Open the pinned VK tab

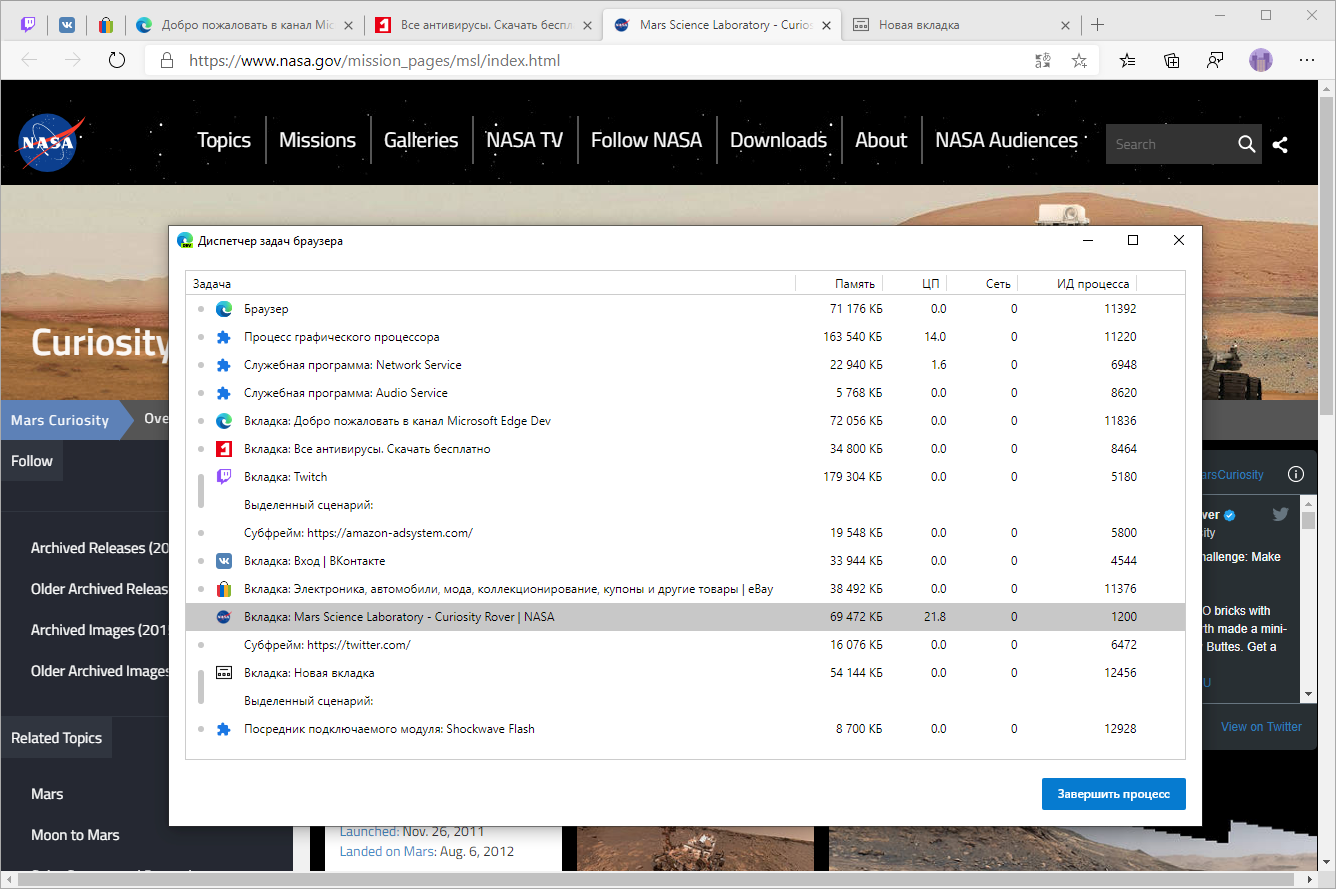[67, 25]
